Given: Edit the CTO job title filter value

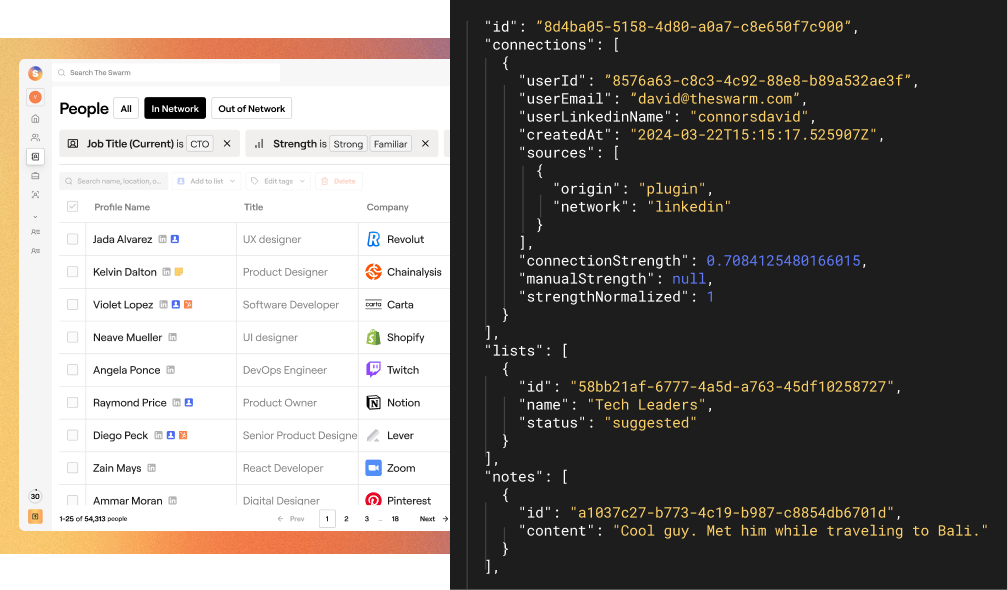Looking at the screenshot, I should click(x=200, y=144).
